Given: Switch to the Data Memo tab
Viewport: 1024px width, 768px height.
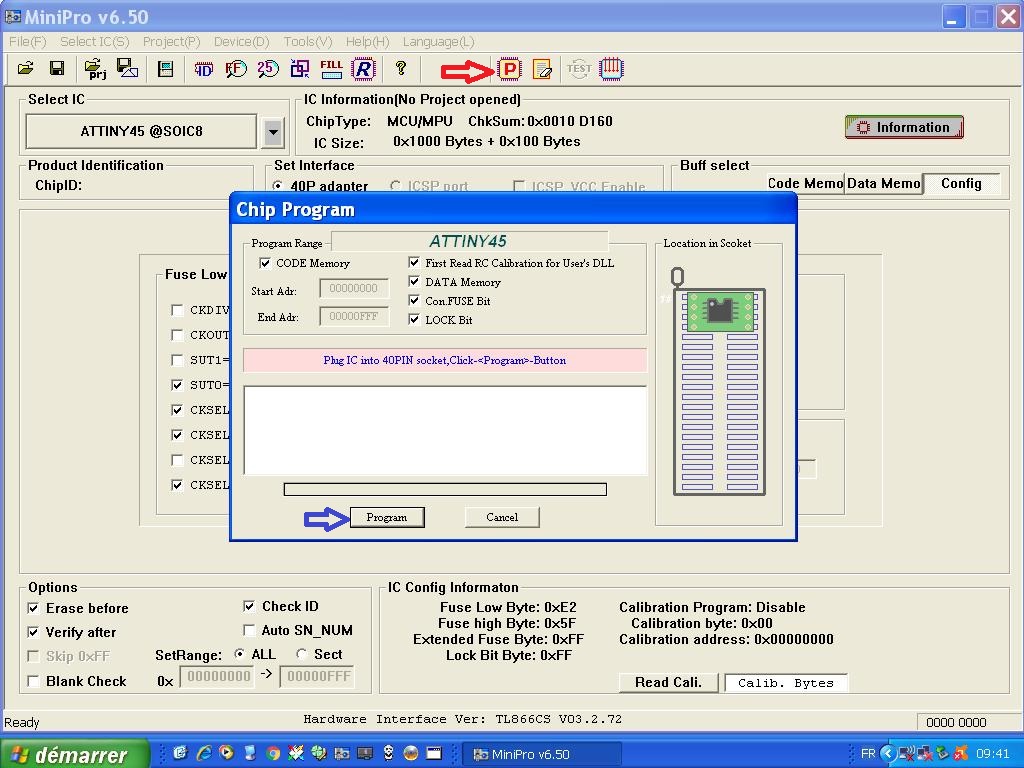Looking at the screenshot, I should click(884, 184).
